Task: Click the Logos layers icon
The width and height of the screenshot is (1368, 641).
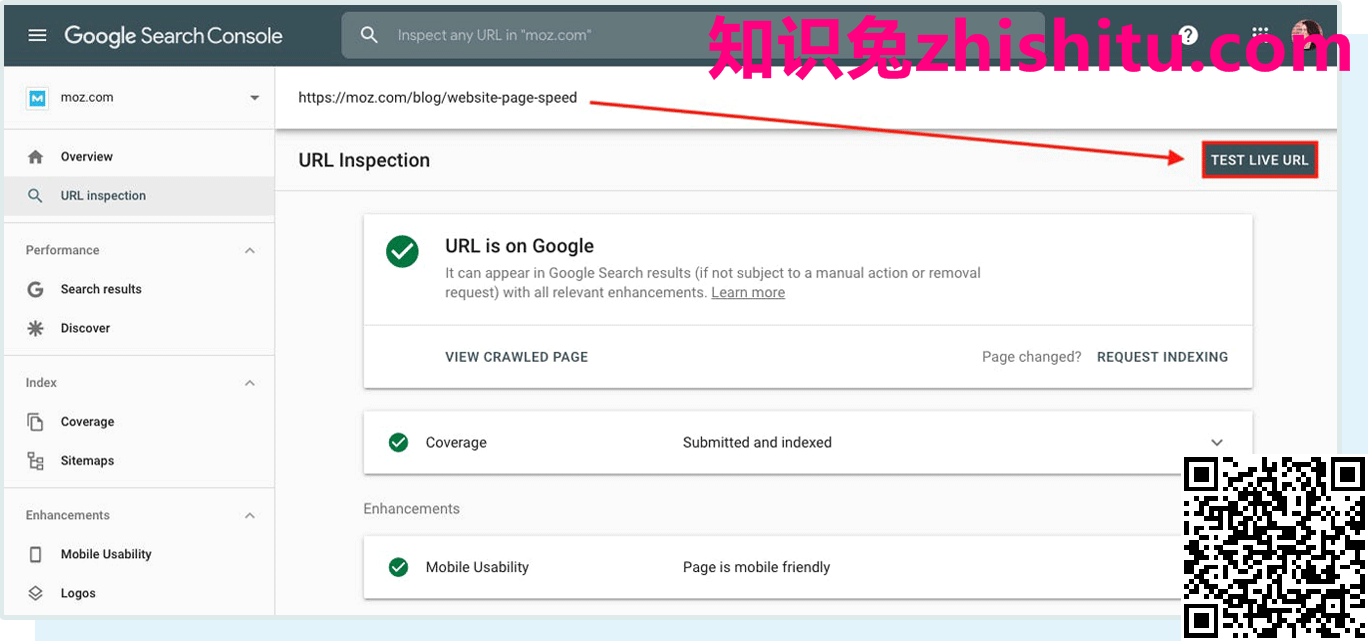Action: [x=36, y=593]
